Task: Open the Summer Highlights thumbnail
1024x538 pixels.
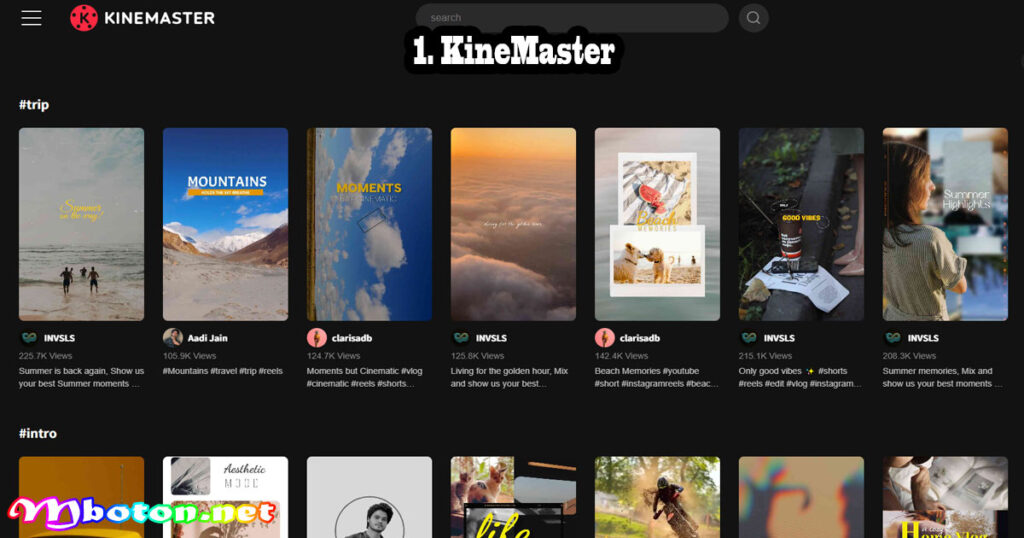Action: point(945,224)
